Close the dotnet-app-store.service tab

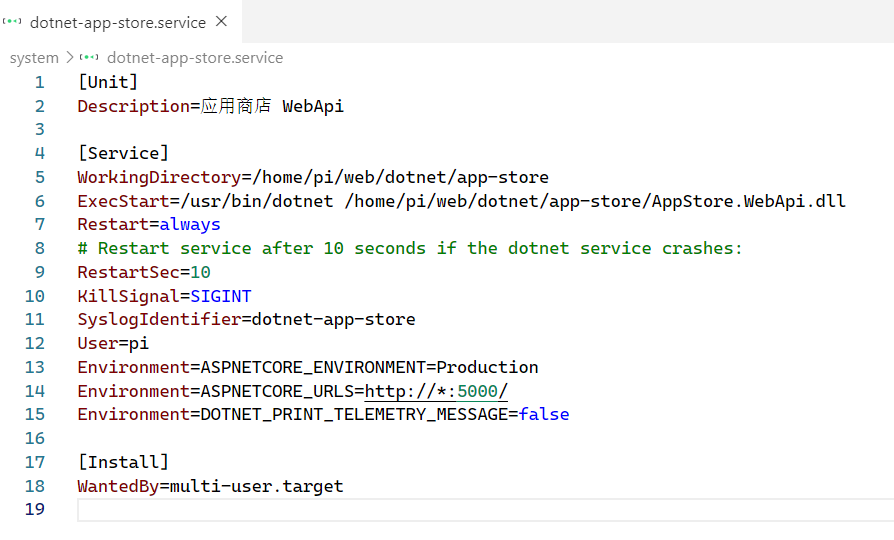click(x=221, y=21)
